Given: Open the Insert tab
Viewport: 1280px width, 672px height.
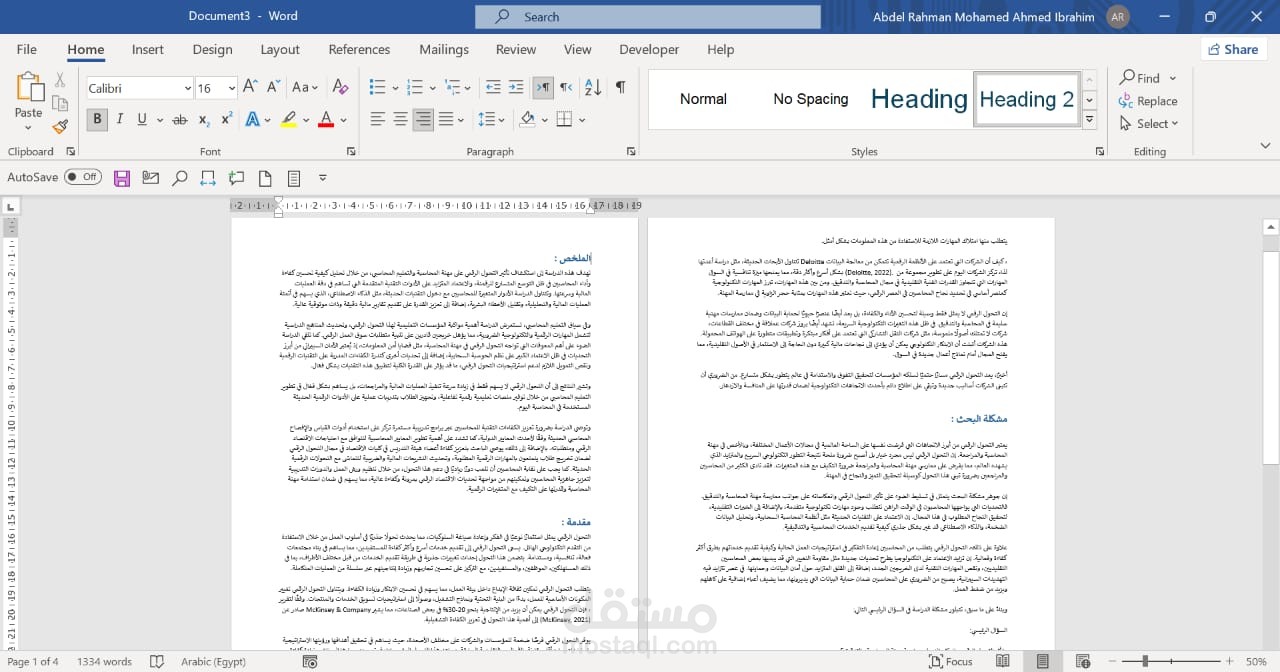Looking at the screenshot, I should click(147, 49).
